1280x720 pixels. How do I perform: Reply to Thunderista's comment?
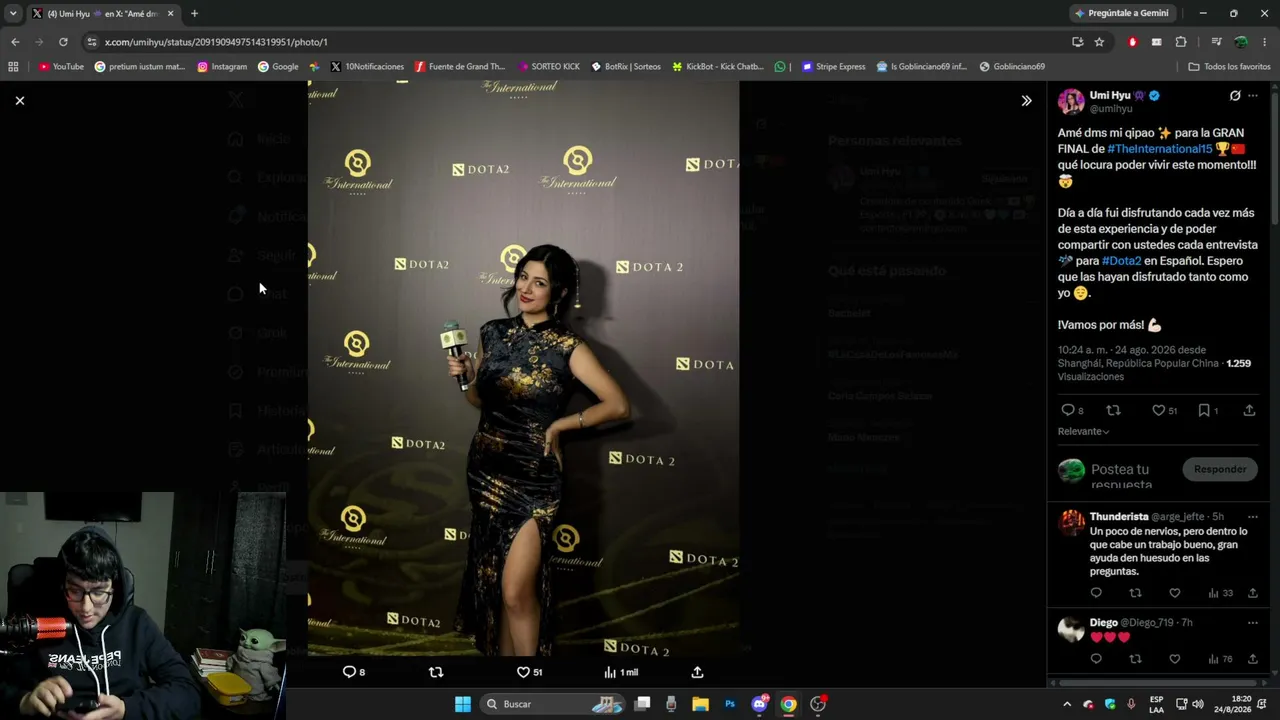coord(1096,593)
